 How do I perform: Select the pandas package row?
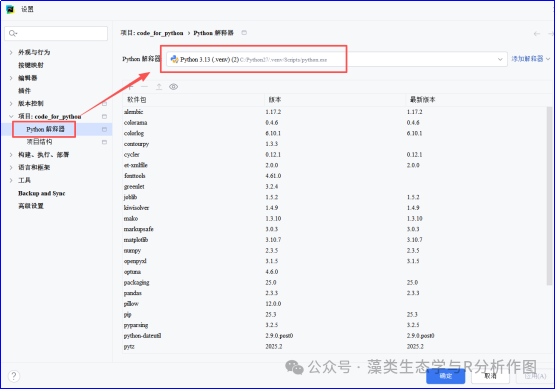click(x=334, y=293)
